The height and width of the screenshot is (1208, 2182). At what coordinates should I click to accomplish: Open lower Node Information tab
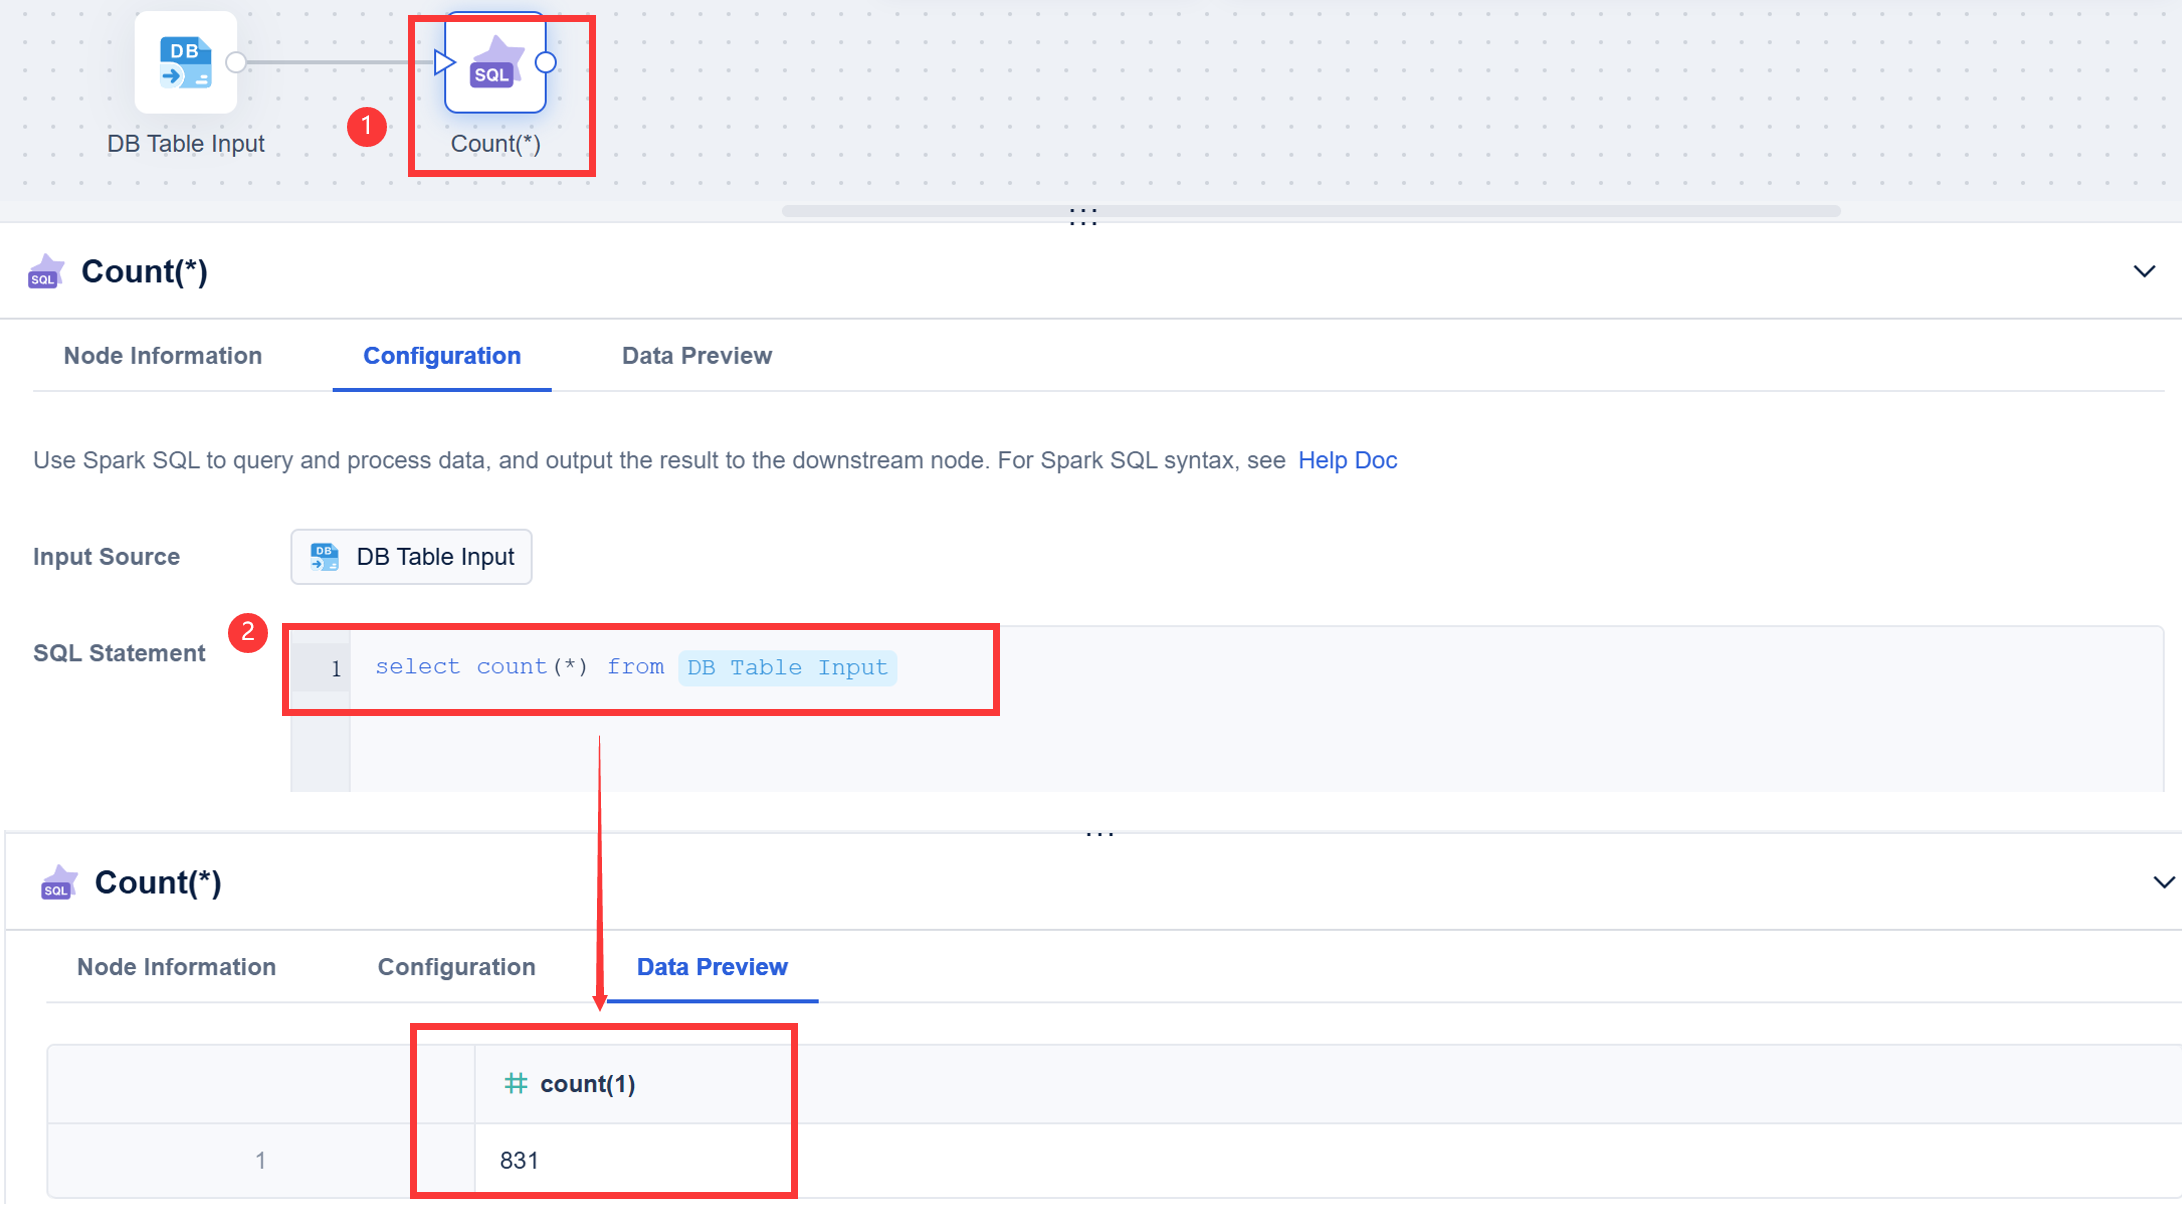pos(176,967)
